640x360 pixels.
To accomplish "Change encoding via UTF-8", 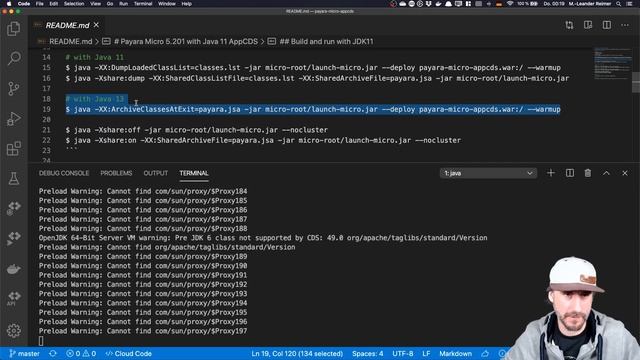I will 402,353.
